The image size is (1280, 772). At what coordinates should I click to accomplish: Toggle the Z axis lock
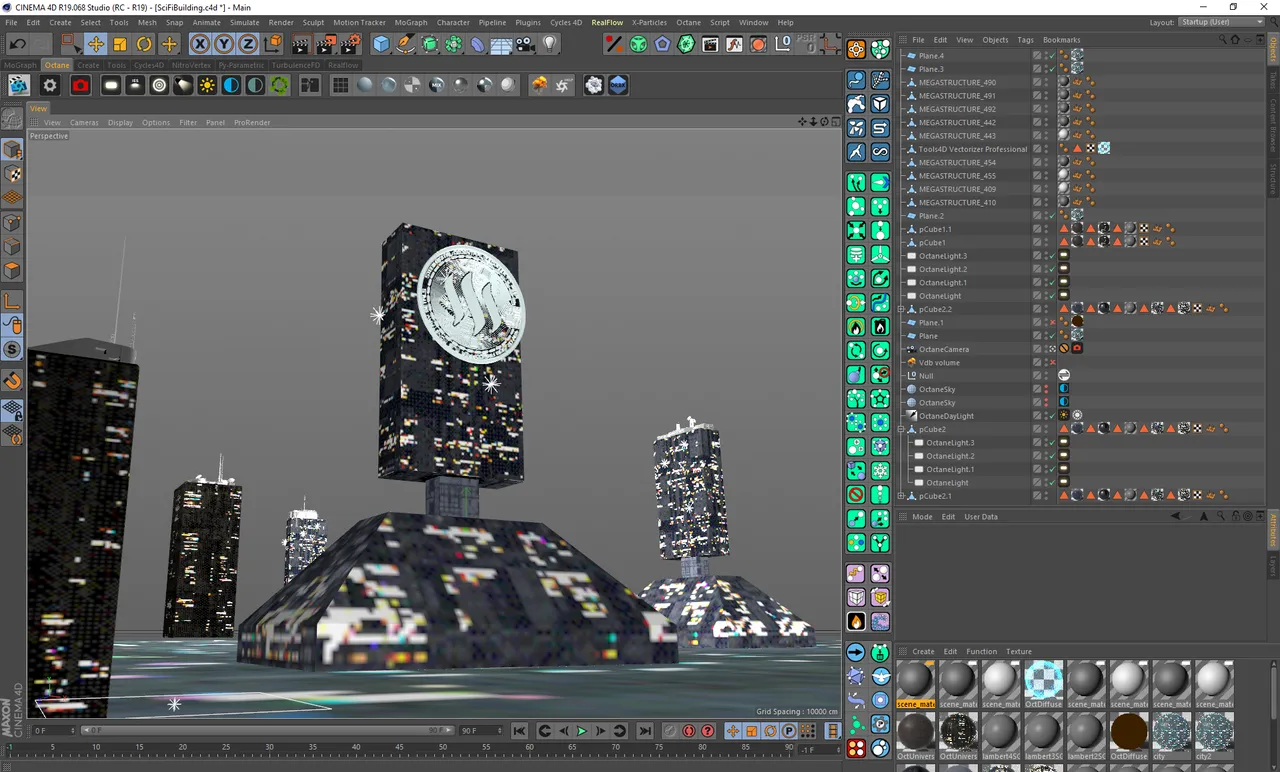(x=248, y=44)
